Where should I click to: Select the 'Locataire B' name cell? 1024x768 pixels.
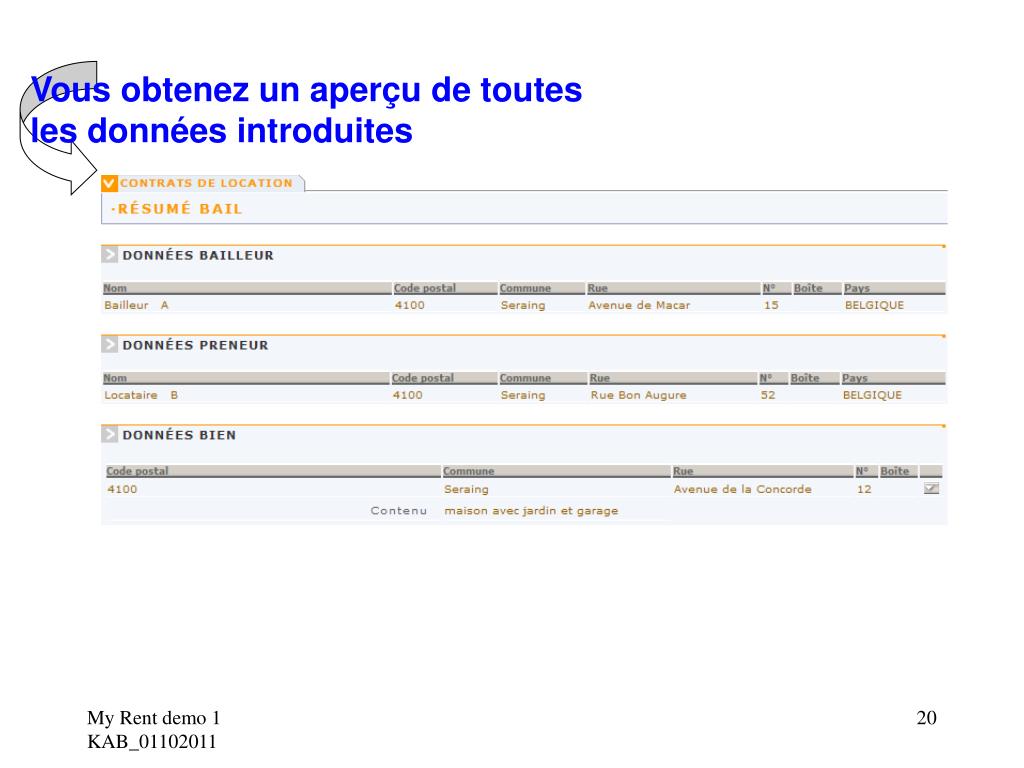click(141, 395)
